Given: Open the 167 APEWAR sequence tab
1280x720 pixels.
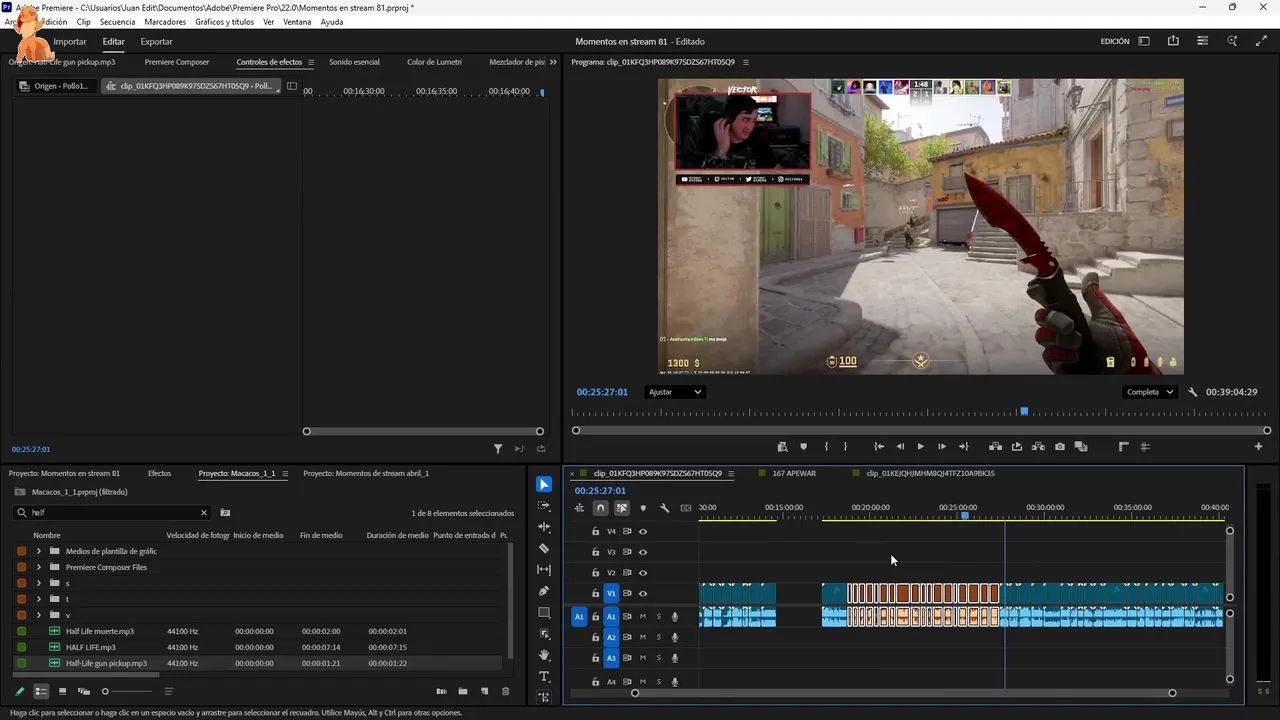Looking at the screenshot, I should [x=794, y=473].
